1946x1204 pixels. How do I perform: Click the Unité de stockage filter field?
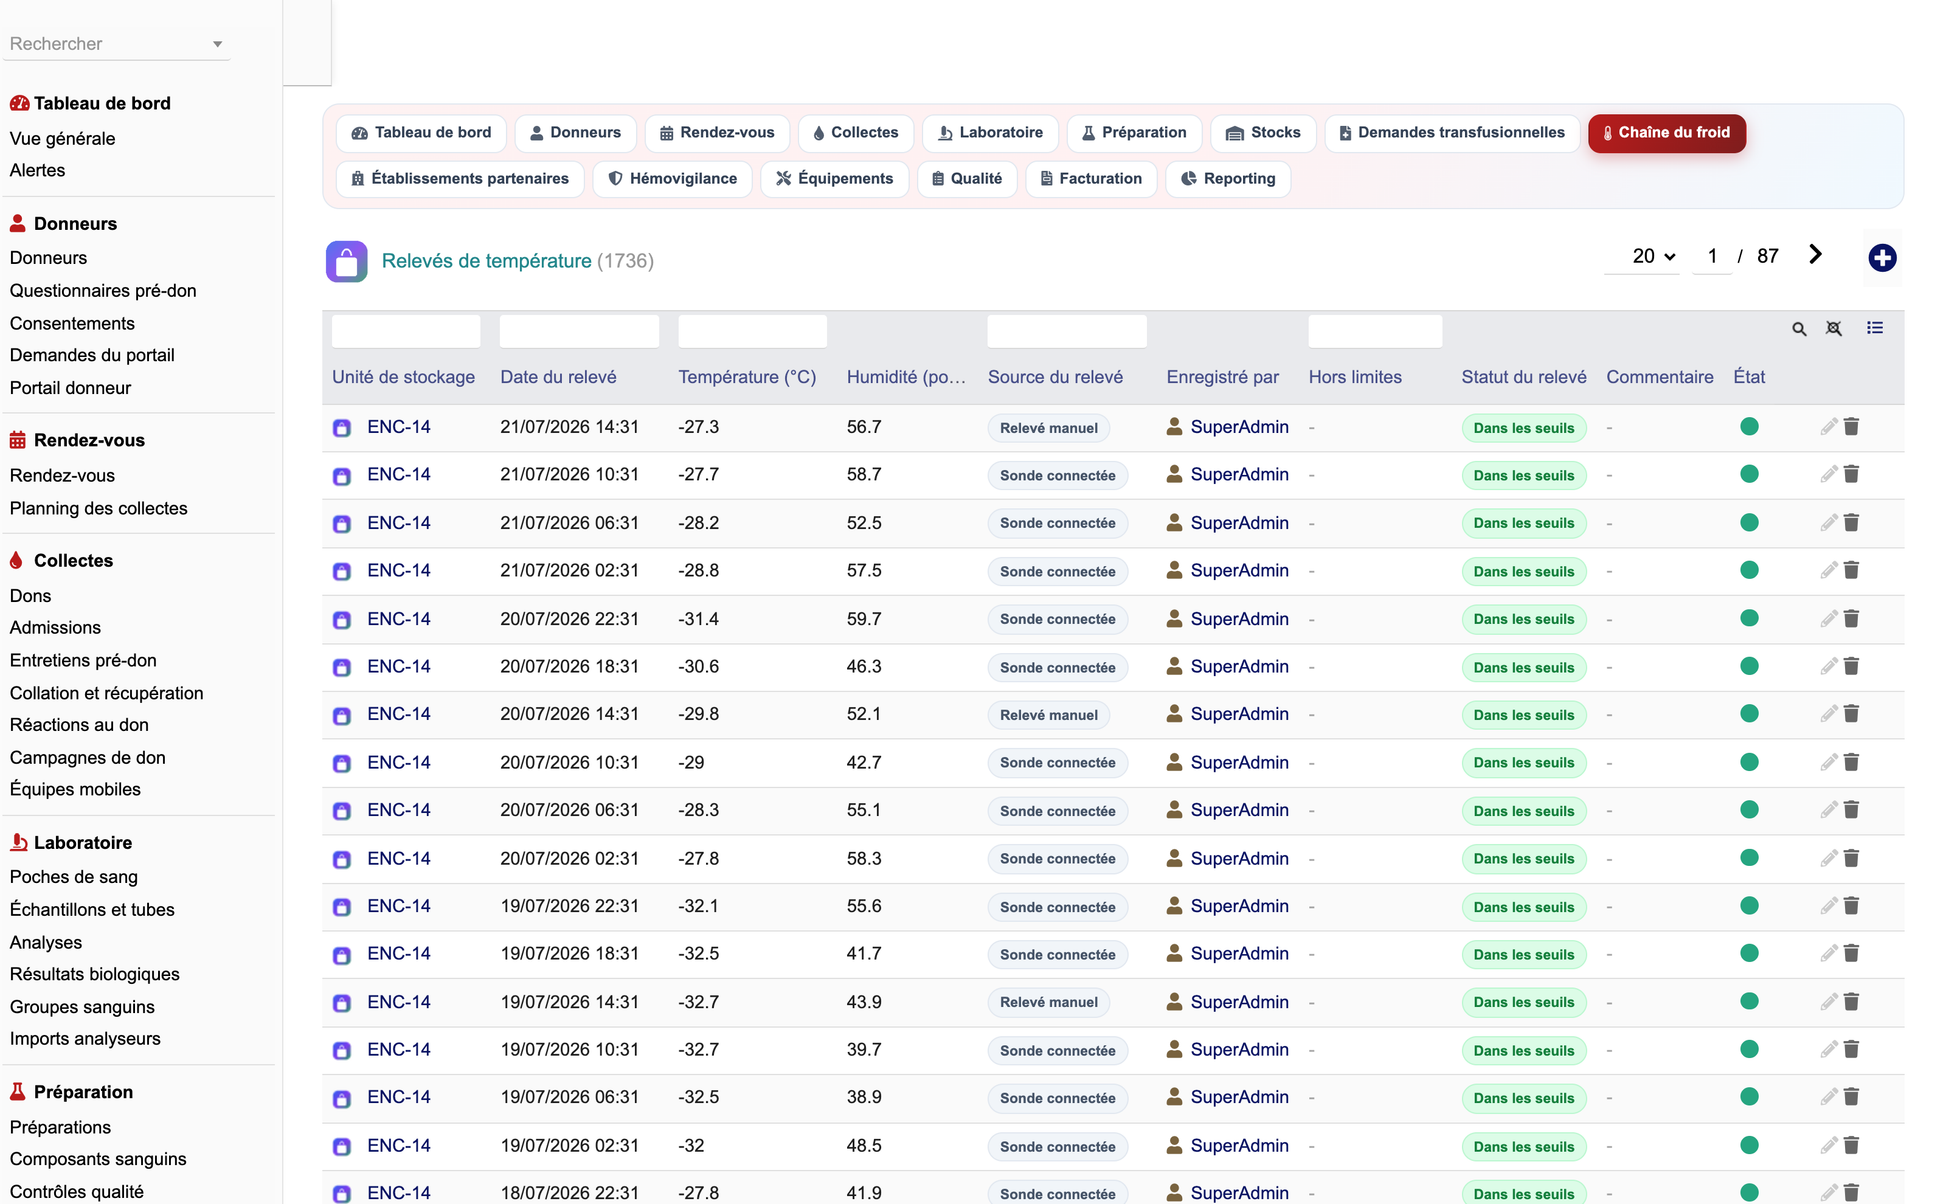click(406, 331)
